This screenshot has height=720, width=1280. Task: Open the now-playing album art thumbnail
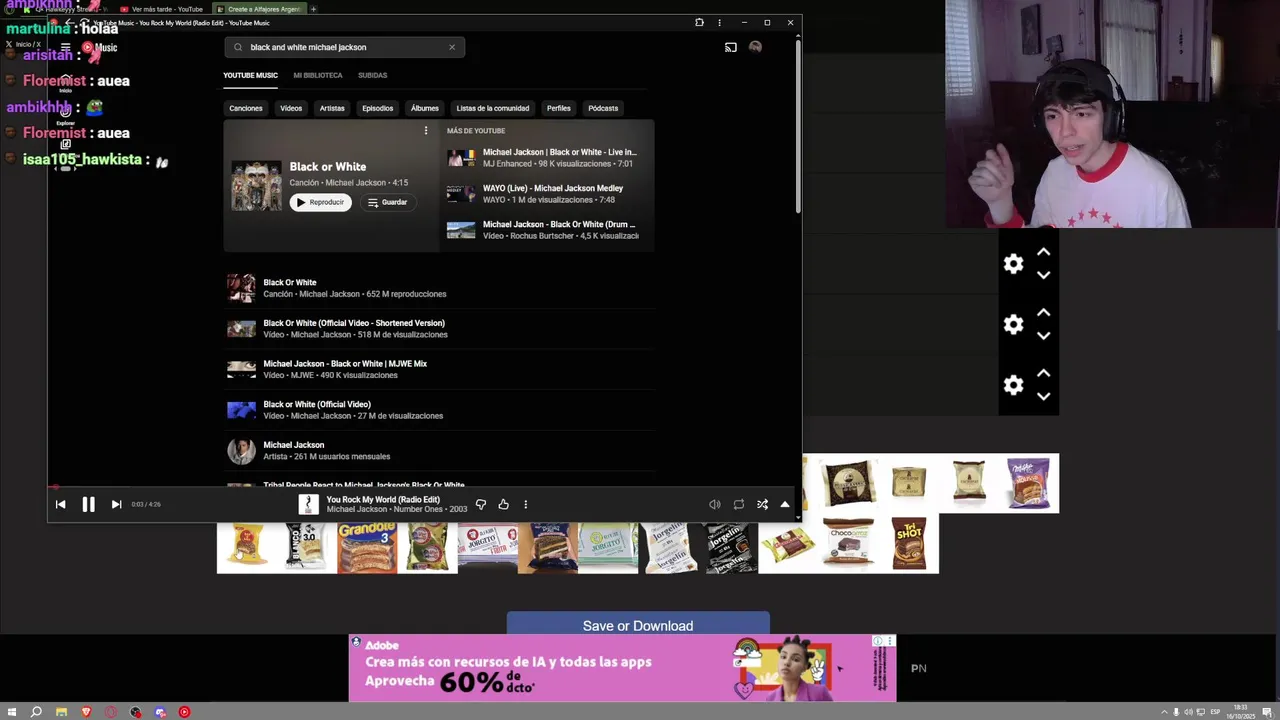(308, 505)
